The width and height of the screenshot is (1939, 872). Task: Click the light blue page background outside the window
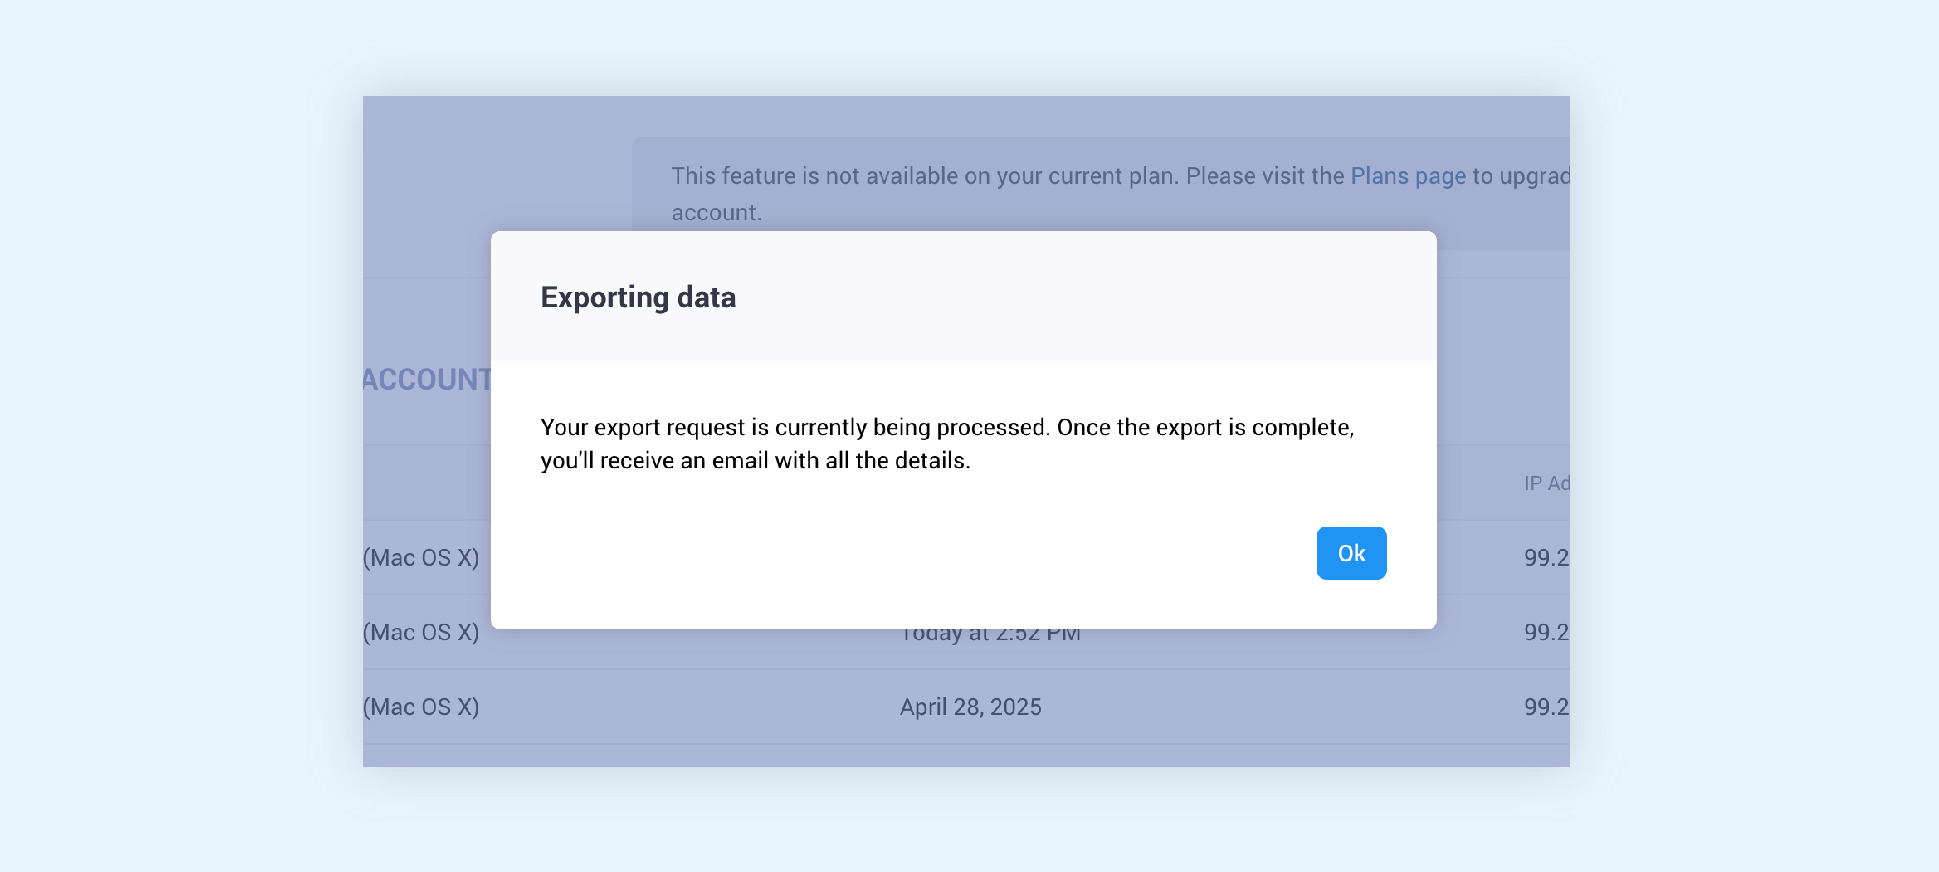[180, 450]
